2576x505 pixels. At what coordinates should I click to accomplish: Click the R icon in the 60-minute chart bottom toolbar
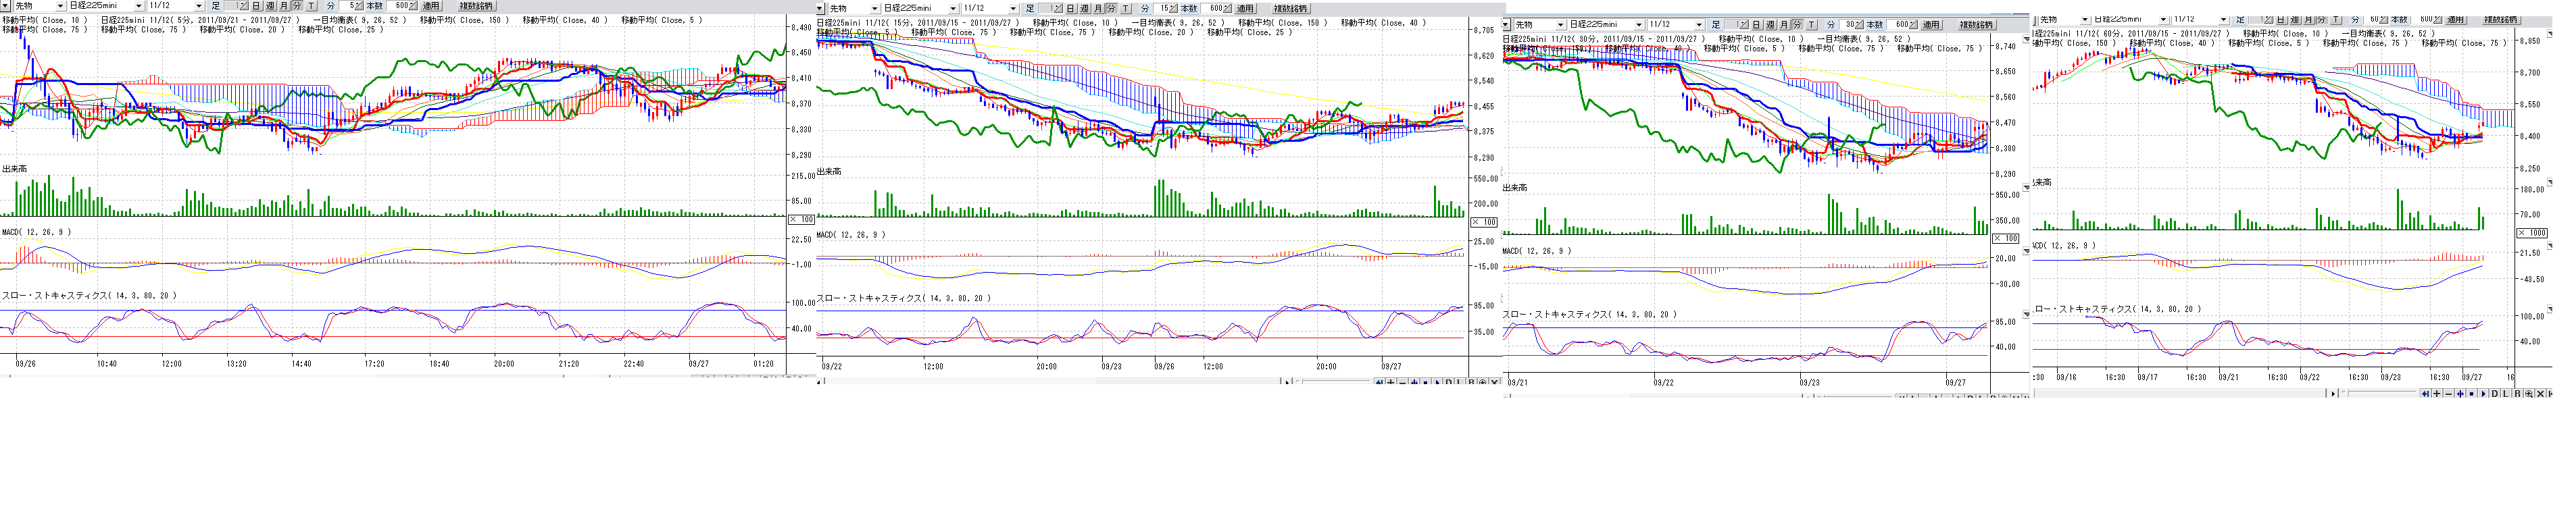tap(2517, 394)
